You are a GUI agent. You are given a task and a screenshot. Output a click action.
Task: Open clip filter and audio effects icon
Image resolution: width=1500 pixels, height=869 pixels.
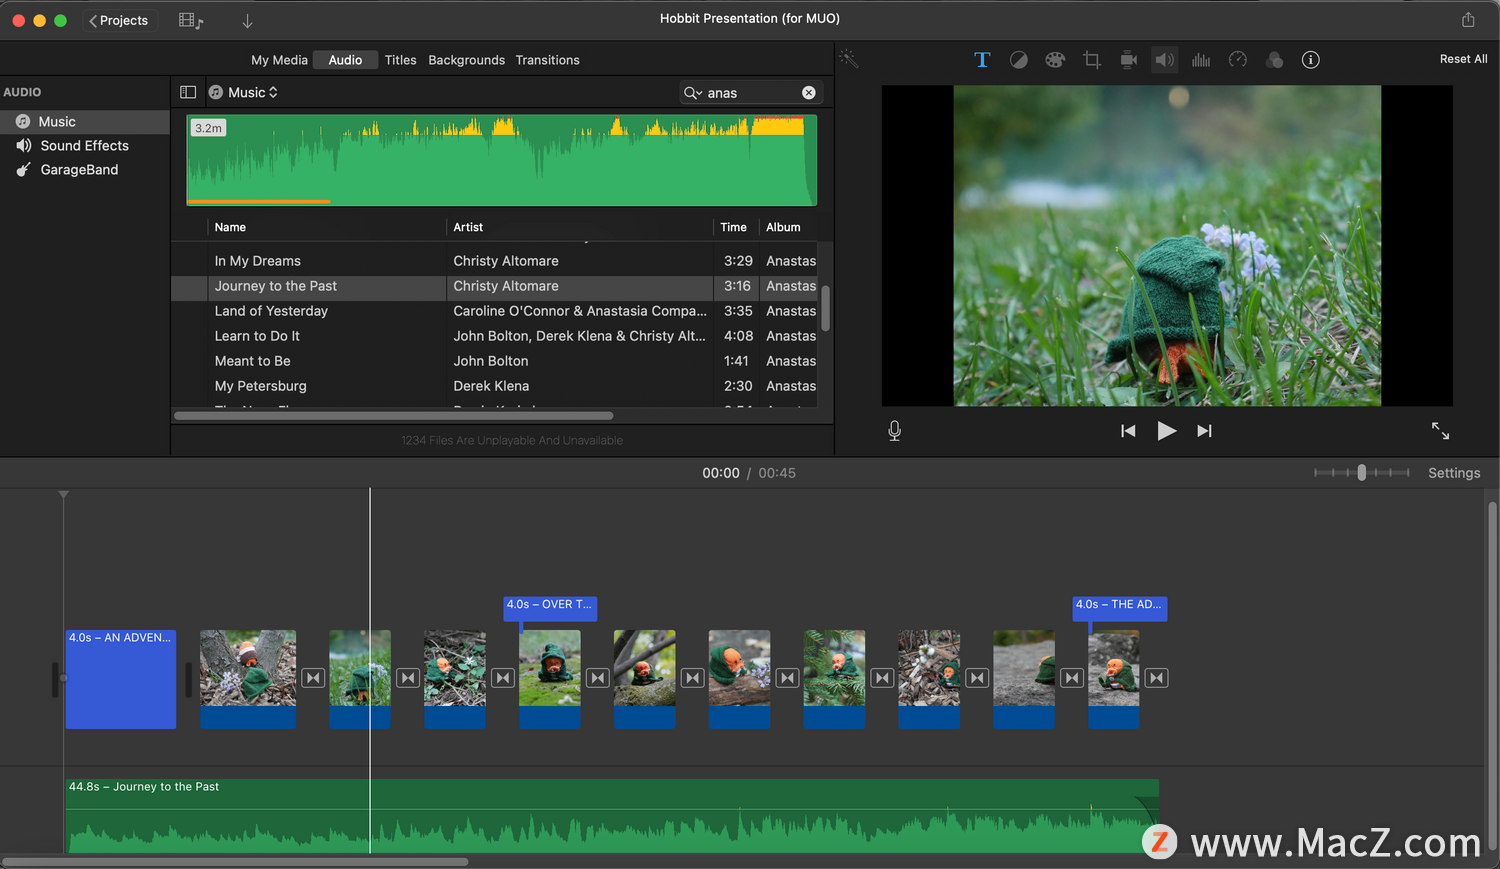[1274, 60]
